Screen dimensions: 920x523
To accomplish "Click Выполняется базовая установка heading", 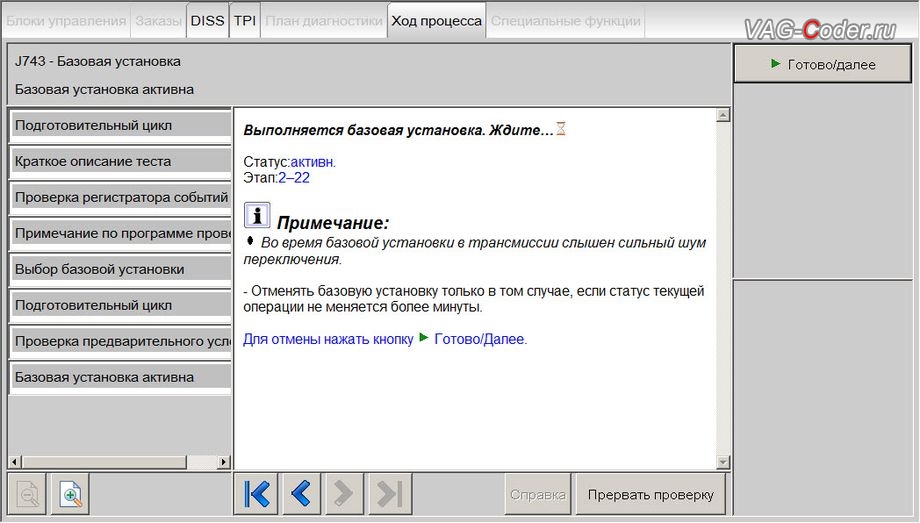I will click(x=398, y=130).
